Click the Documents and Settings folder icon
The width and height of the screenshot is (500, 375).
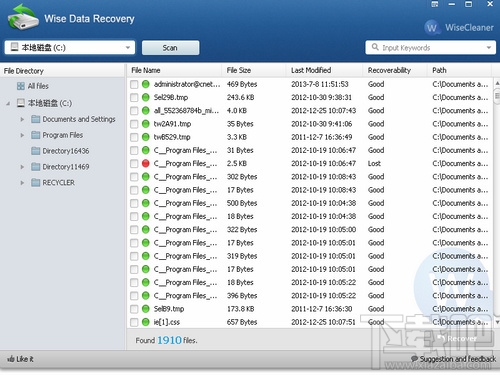coord(35,119)
